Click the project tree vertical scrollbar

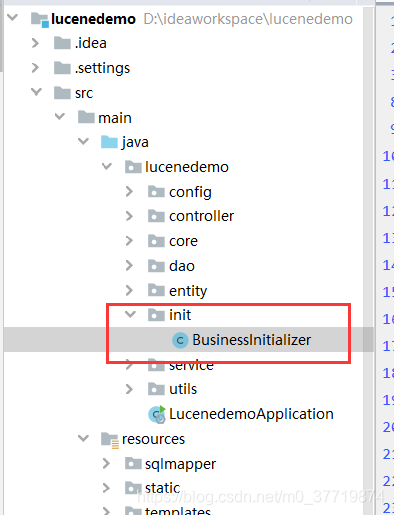tap(368, 260)
